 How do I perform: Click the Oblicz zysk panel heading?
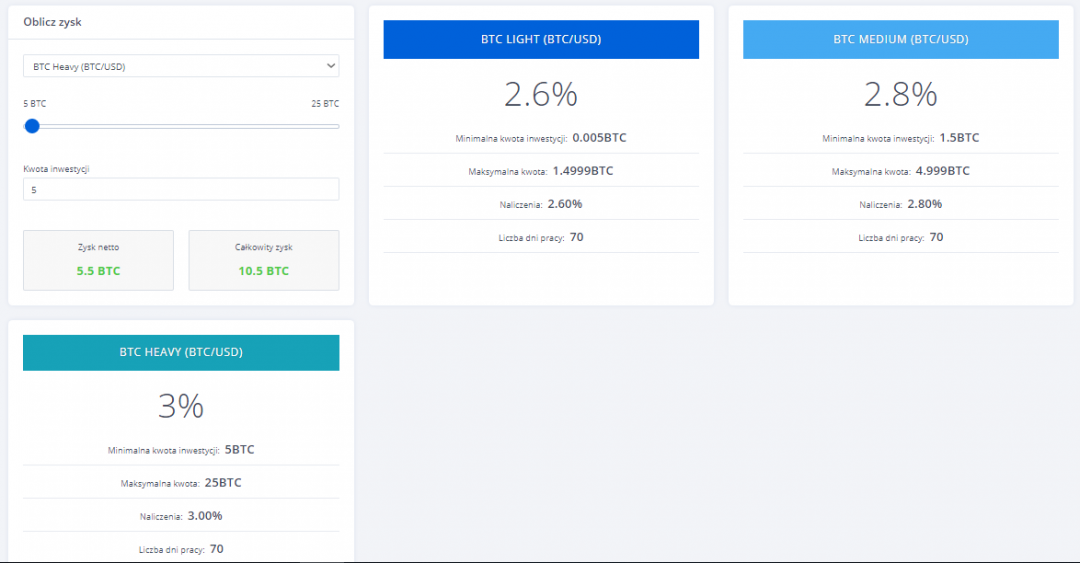point(52,22)
